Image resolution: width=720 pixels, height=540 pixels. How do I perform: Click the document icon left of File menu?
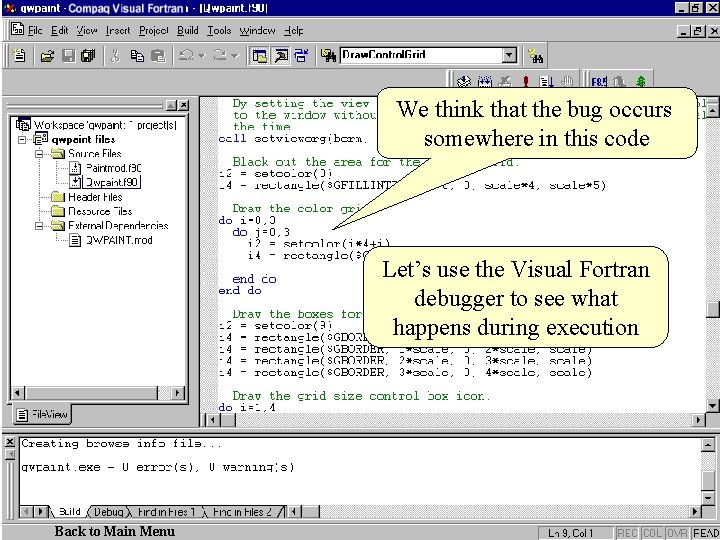point(17,29)
